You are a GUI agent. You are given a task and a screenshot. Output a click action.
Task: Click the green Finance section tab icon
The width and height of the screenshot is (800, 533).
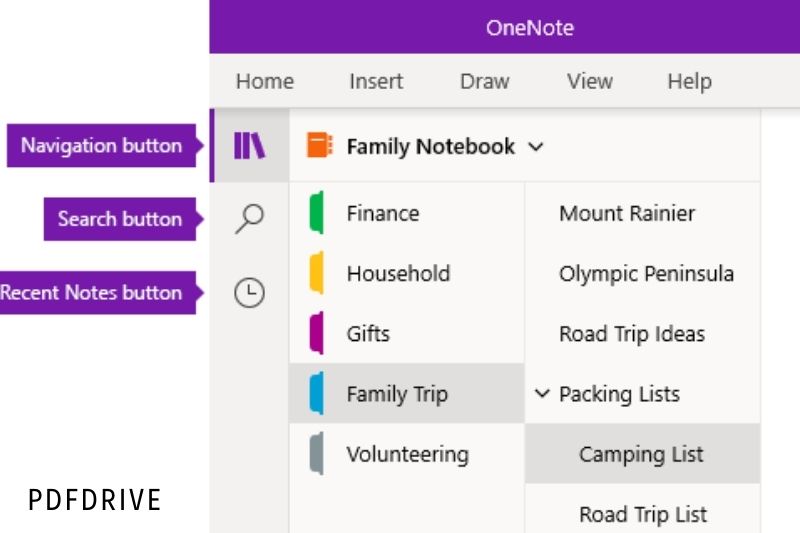coord(316,213)
